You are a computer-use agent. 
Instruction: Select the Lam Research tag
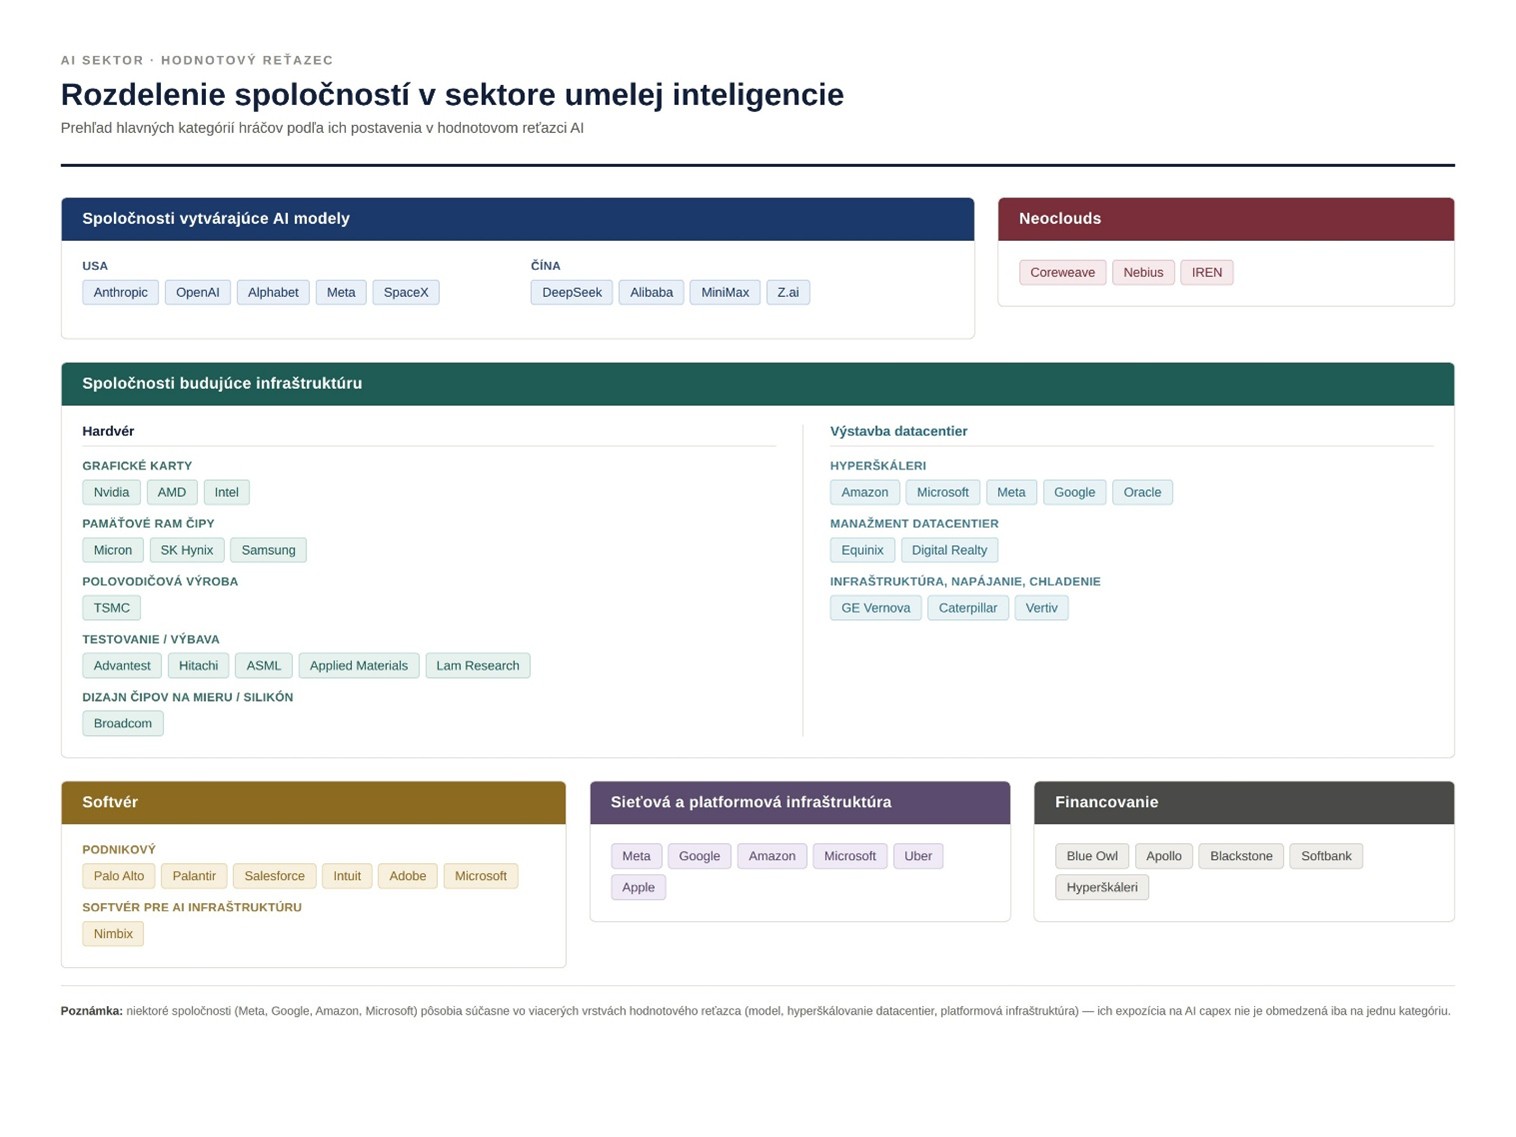click(x=478, y=666)
